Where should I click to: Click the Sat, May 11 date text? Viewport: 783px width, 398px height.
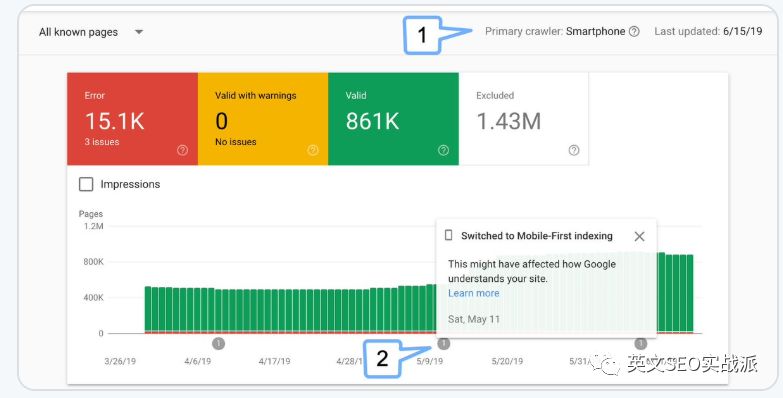(473, 319)
